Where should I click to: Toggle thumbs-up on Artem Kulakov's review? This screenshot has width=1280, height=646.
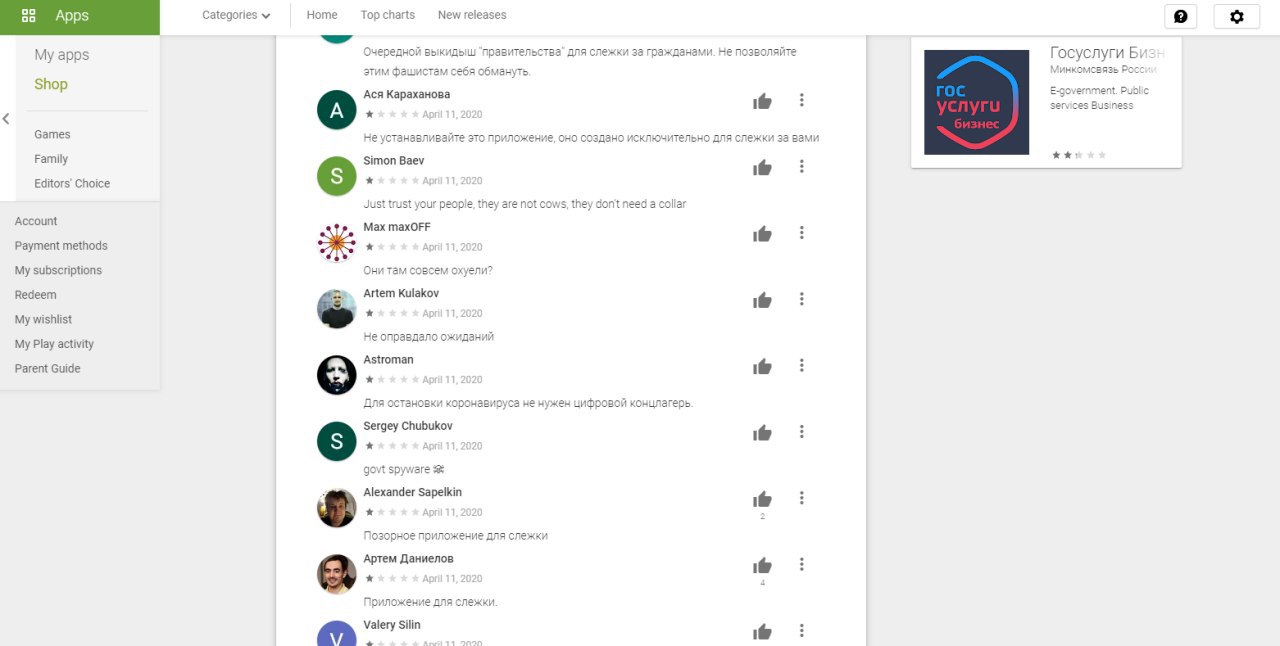pos(762,300)
